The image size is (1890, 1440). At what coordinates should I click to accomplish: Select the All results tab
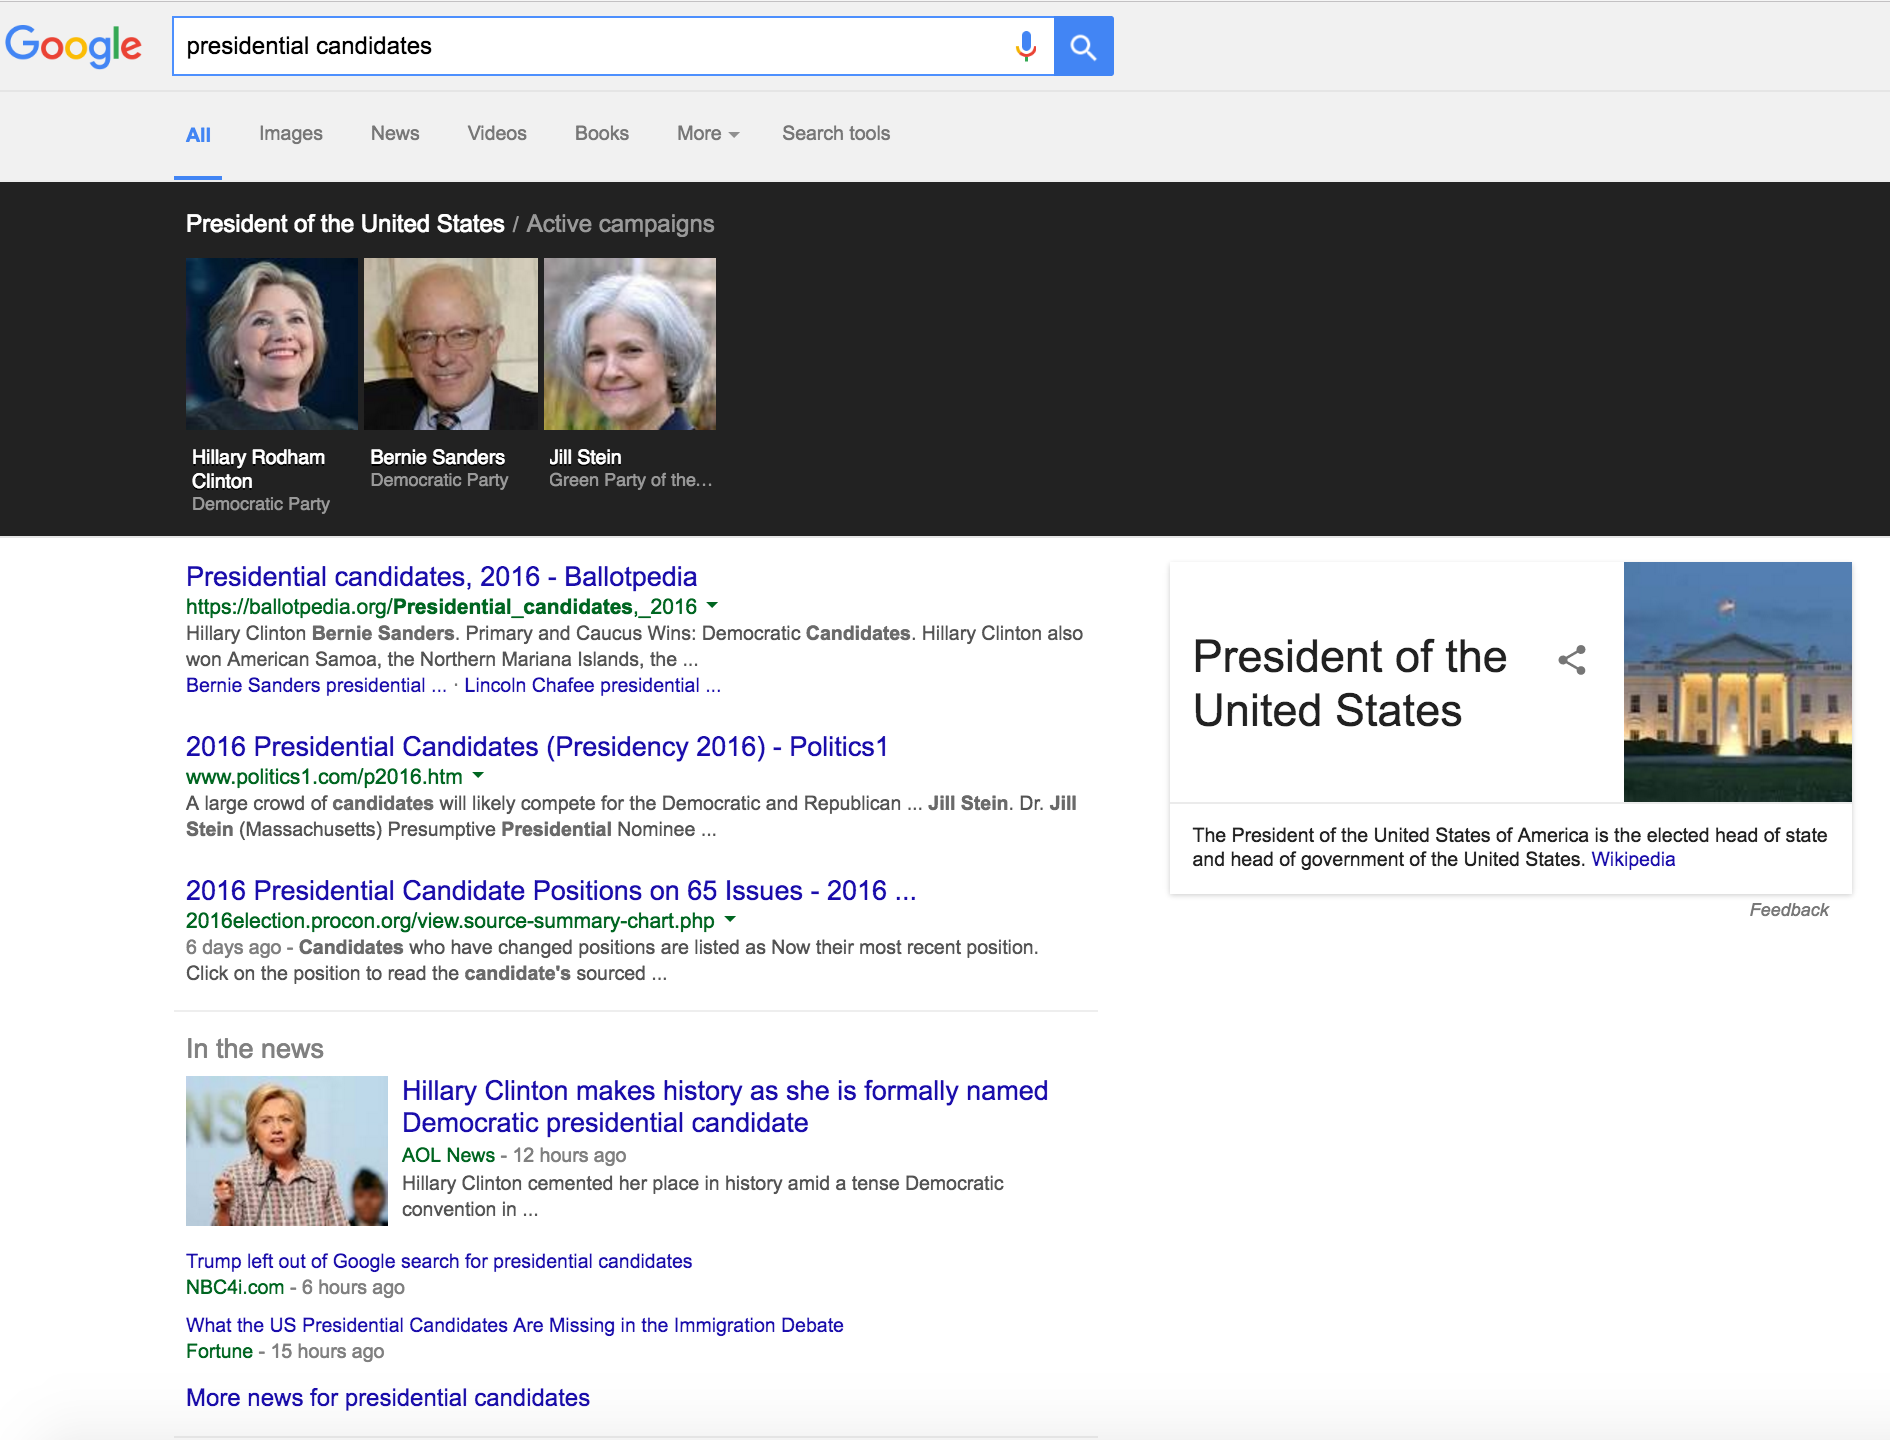(198, 135)
